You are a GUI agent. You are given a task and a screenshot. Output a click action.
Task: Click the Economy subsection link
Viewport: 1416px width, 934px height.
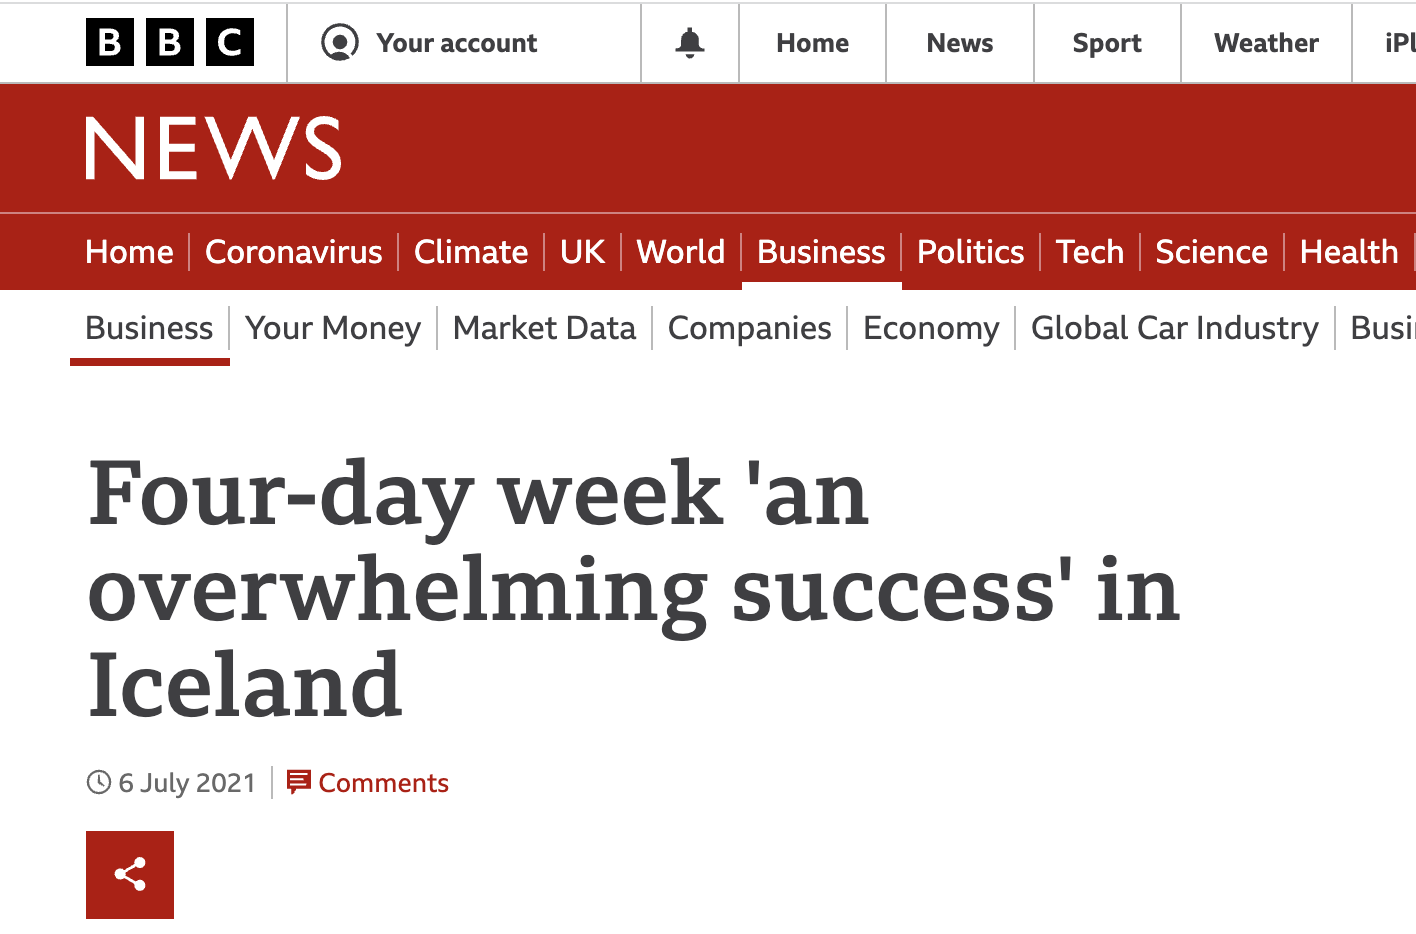[x=931, y=328]
